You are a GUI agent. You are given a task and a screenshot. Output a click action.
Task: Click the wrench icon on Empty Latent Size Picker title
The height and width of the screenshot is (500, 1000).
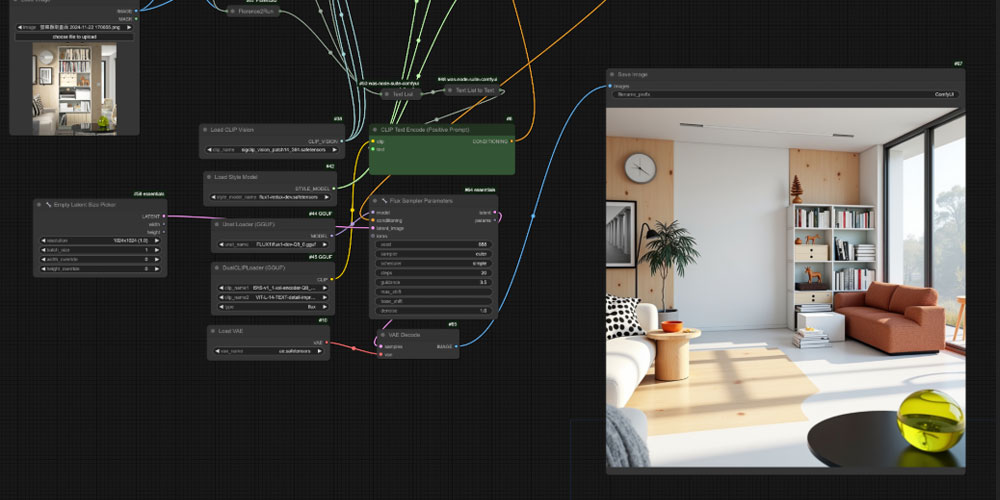click(x=48, y=205)
